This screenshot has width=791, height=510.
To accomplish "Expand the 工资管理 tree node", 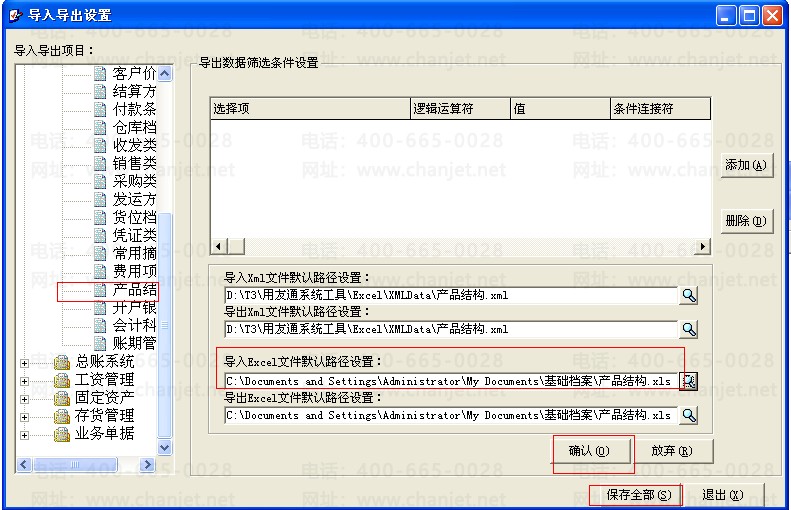I will tap(24, 381).
